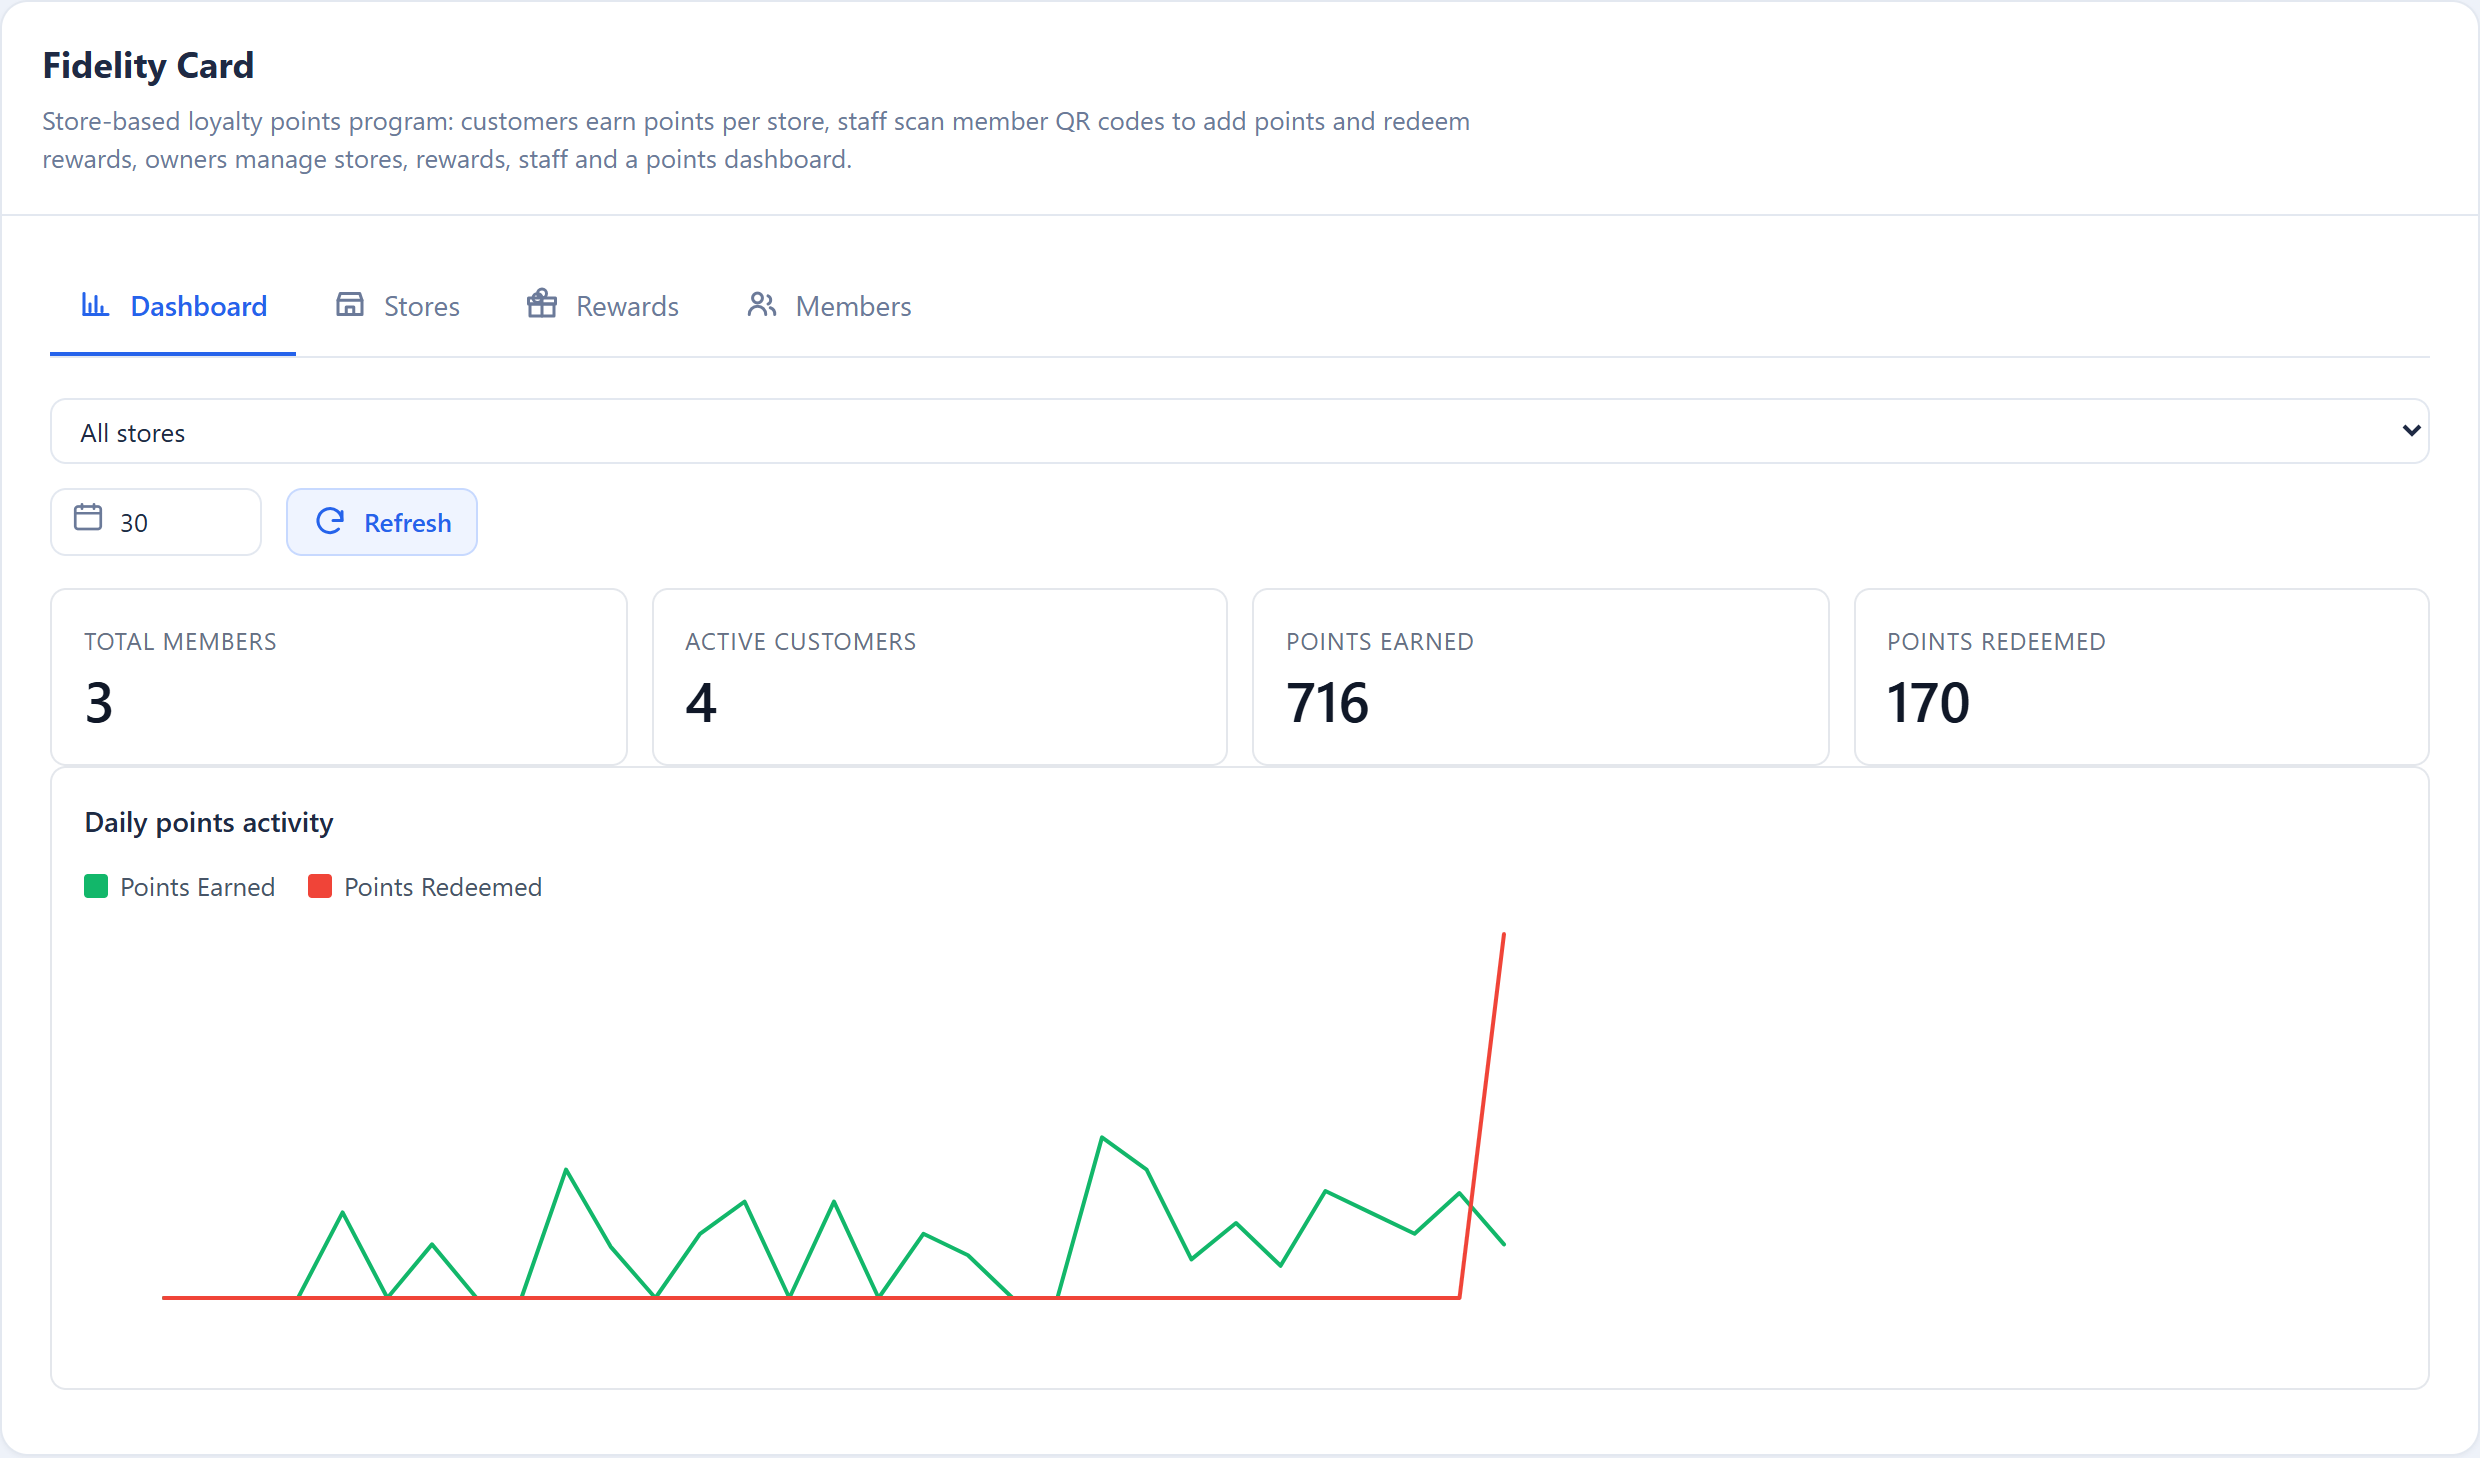Click the circular refresh arrow icon
This screenshot has height=1458, width=2480.
[330, 521]
